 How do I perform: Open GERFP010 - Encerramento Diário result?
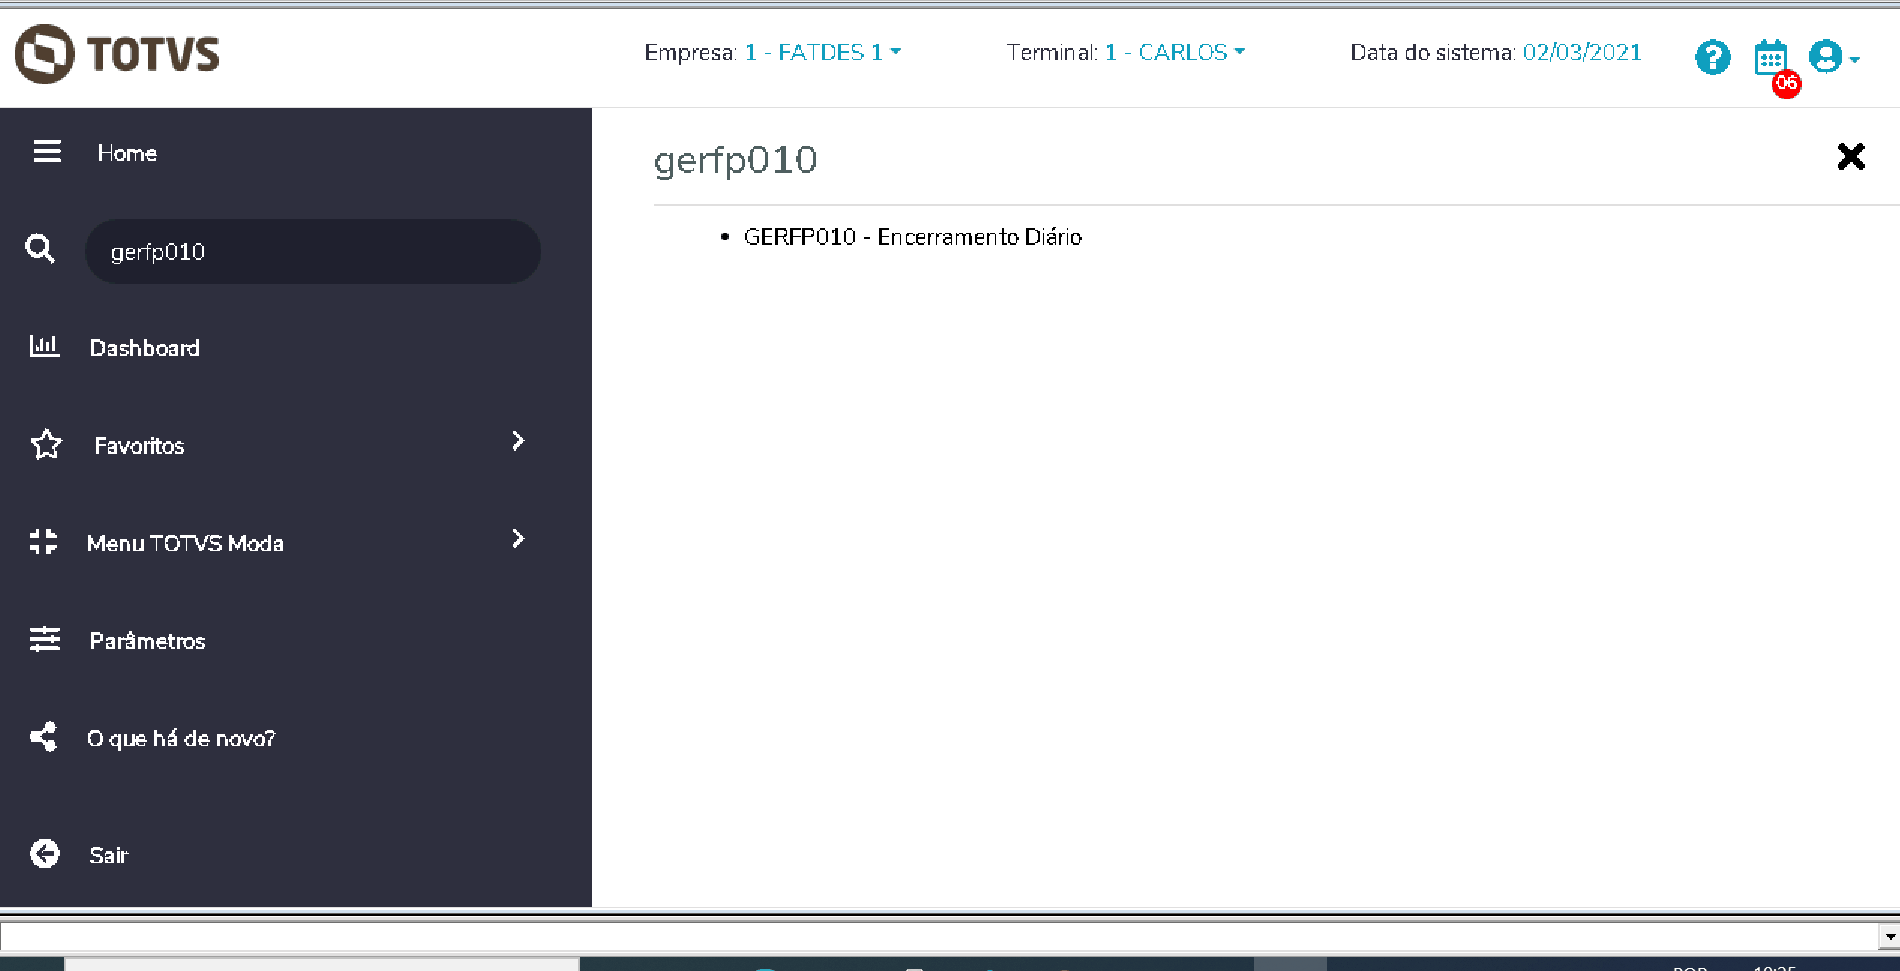click(913, 237)
